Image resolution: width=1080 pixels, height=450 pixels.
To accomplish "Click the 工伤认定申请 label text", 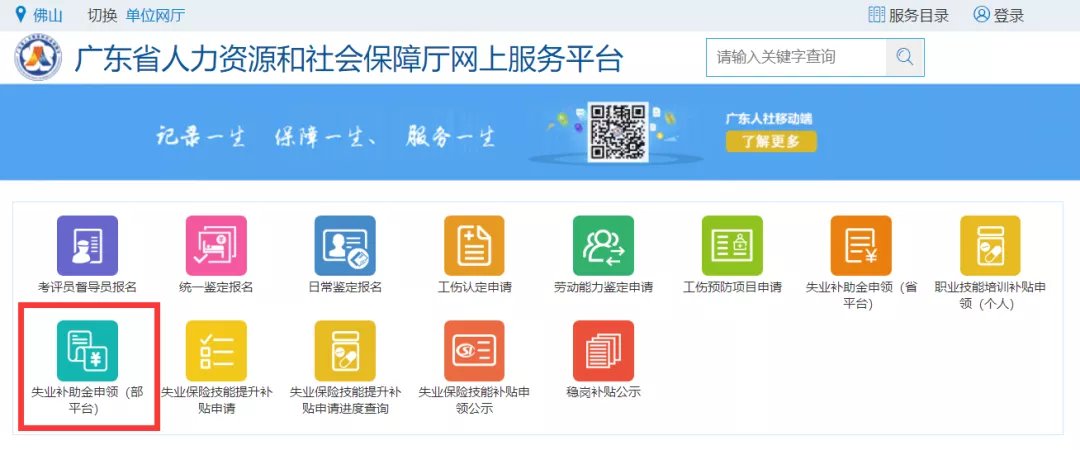I will pyautogui.click(x=474, y=287).
